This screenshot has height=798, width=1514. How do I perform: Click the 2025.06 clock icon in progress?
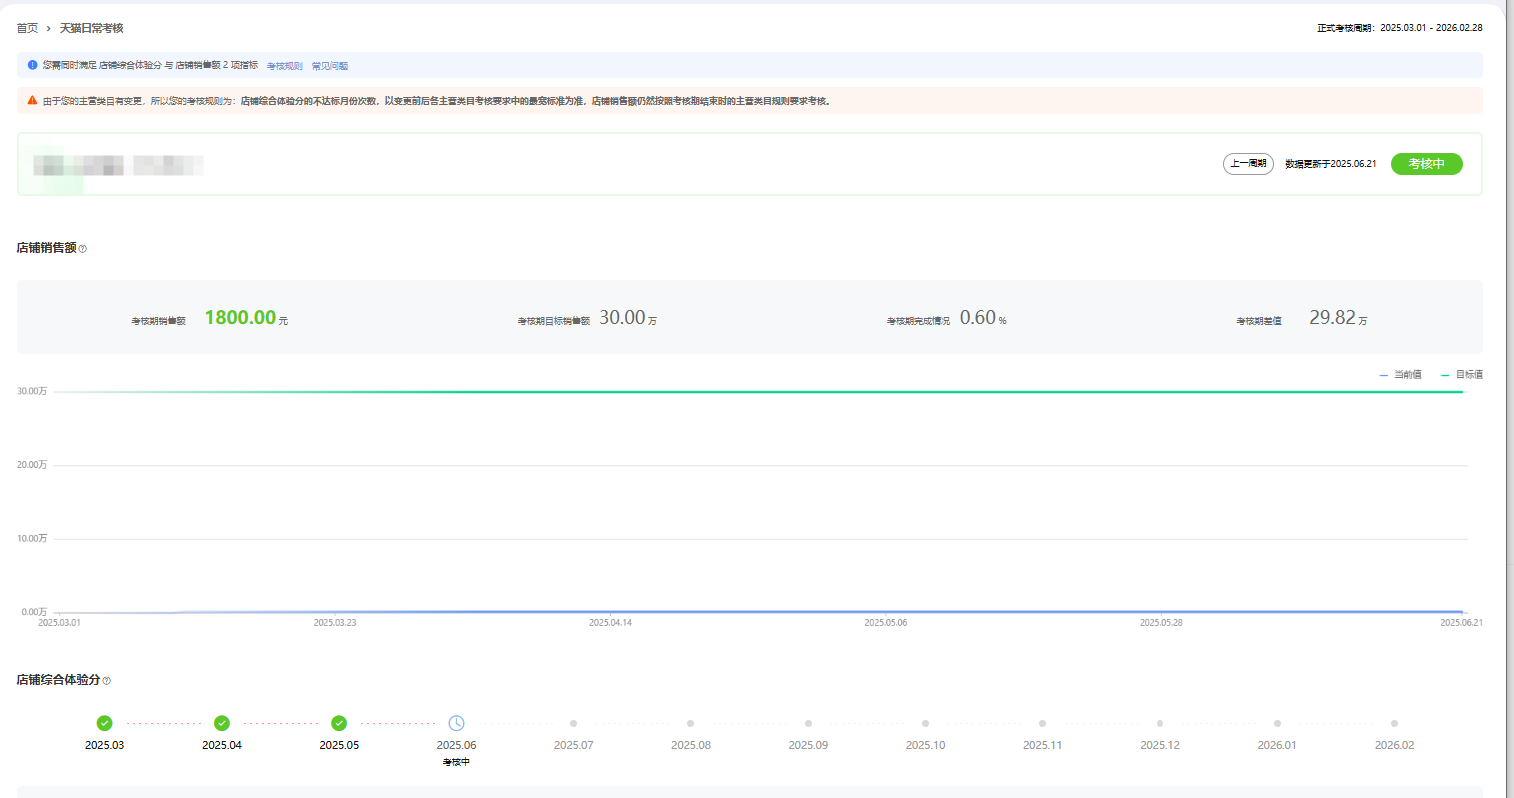click(456, 723)
